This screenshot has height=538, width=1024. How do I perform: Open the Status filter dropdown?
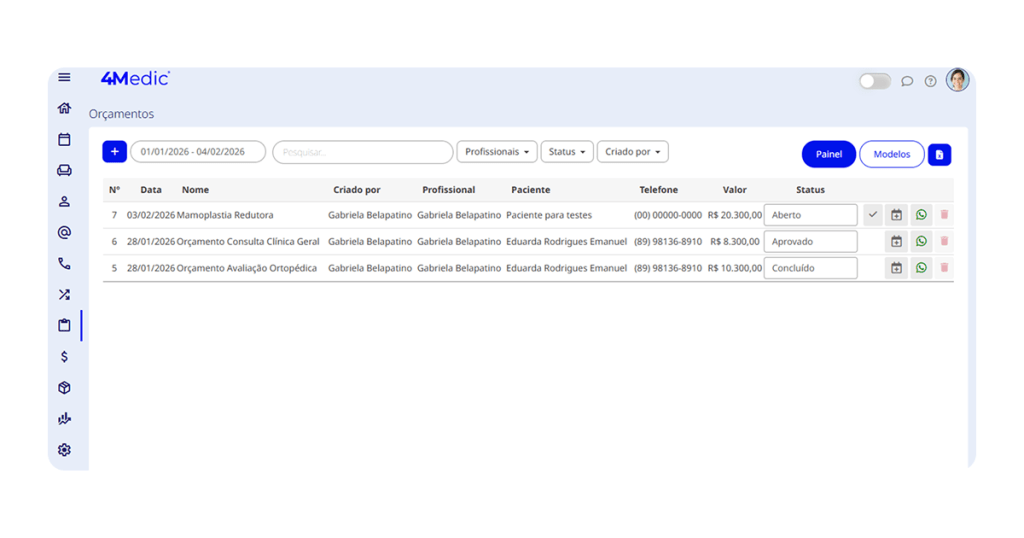[567, 152]
